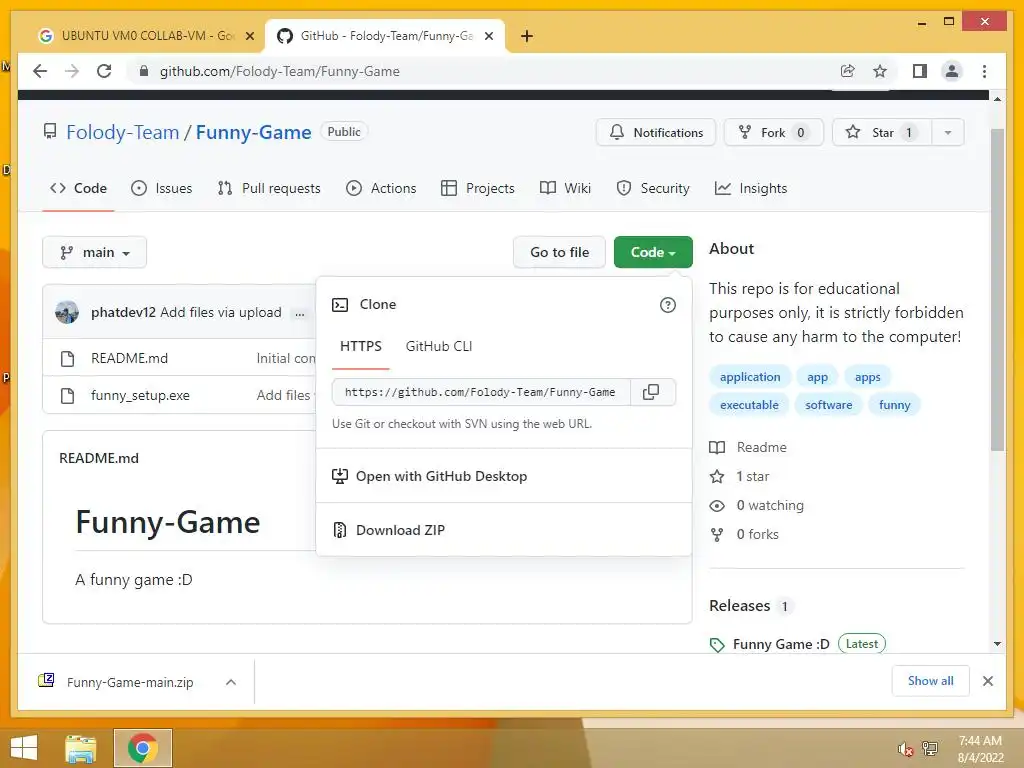1024x768 pixels.
Task: Close the GitHub Funny-Game tab
Action: [488, 36]
